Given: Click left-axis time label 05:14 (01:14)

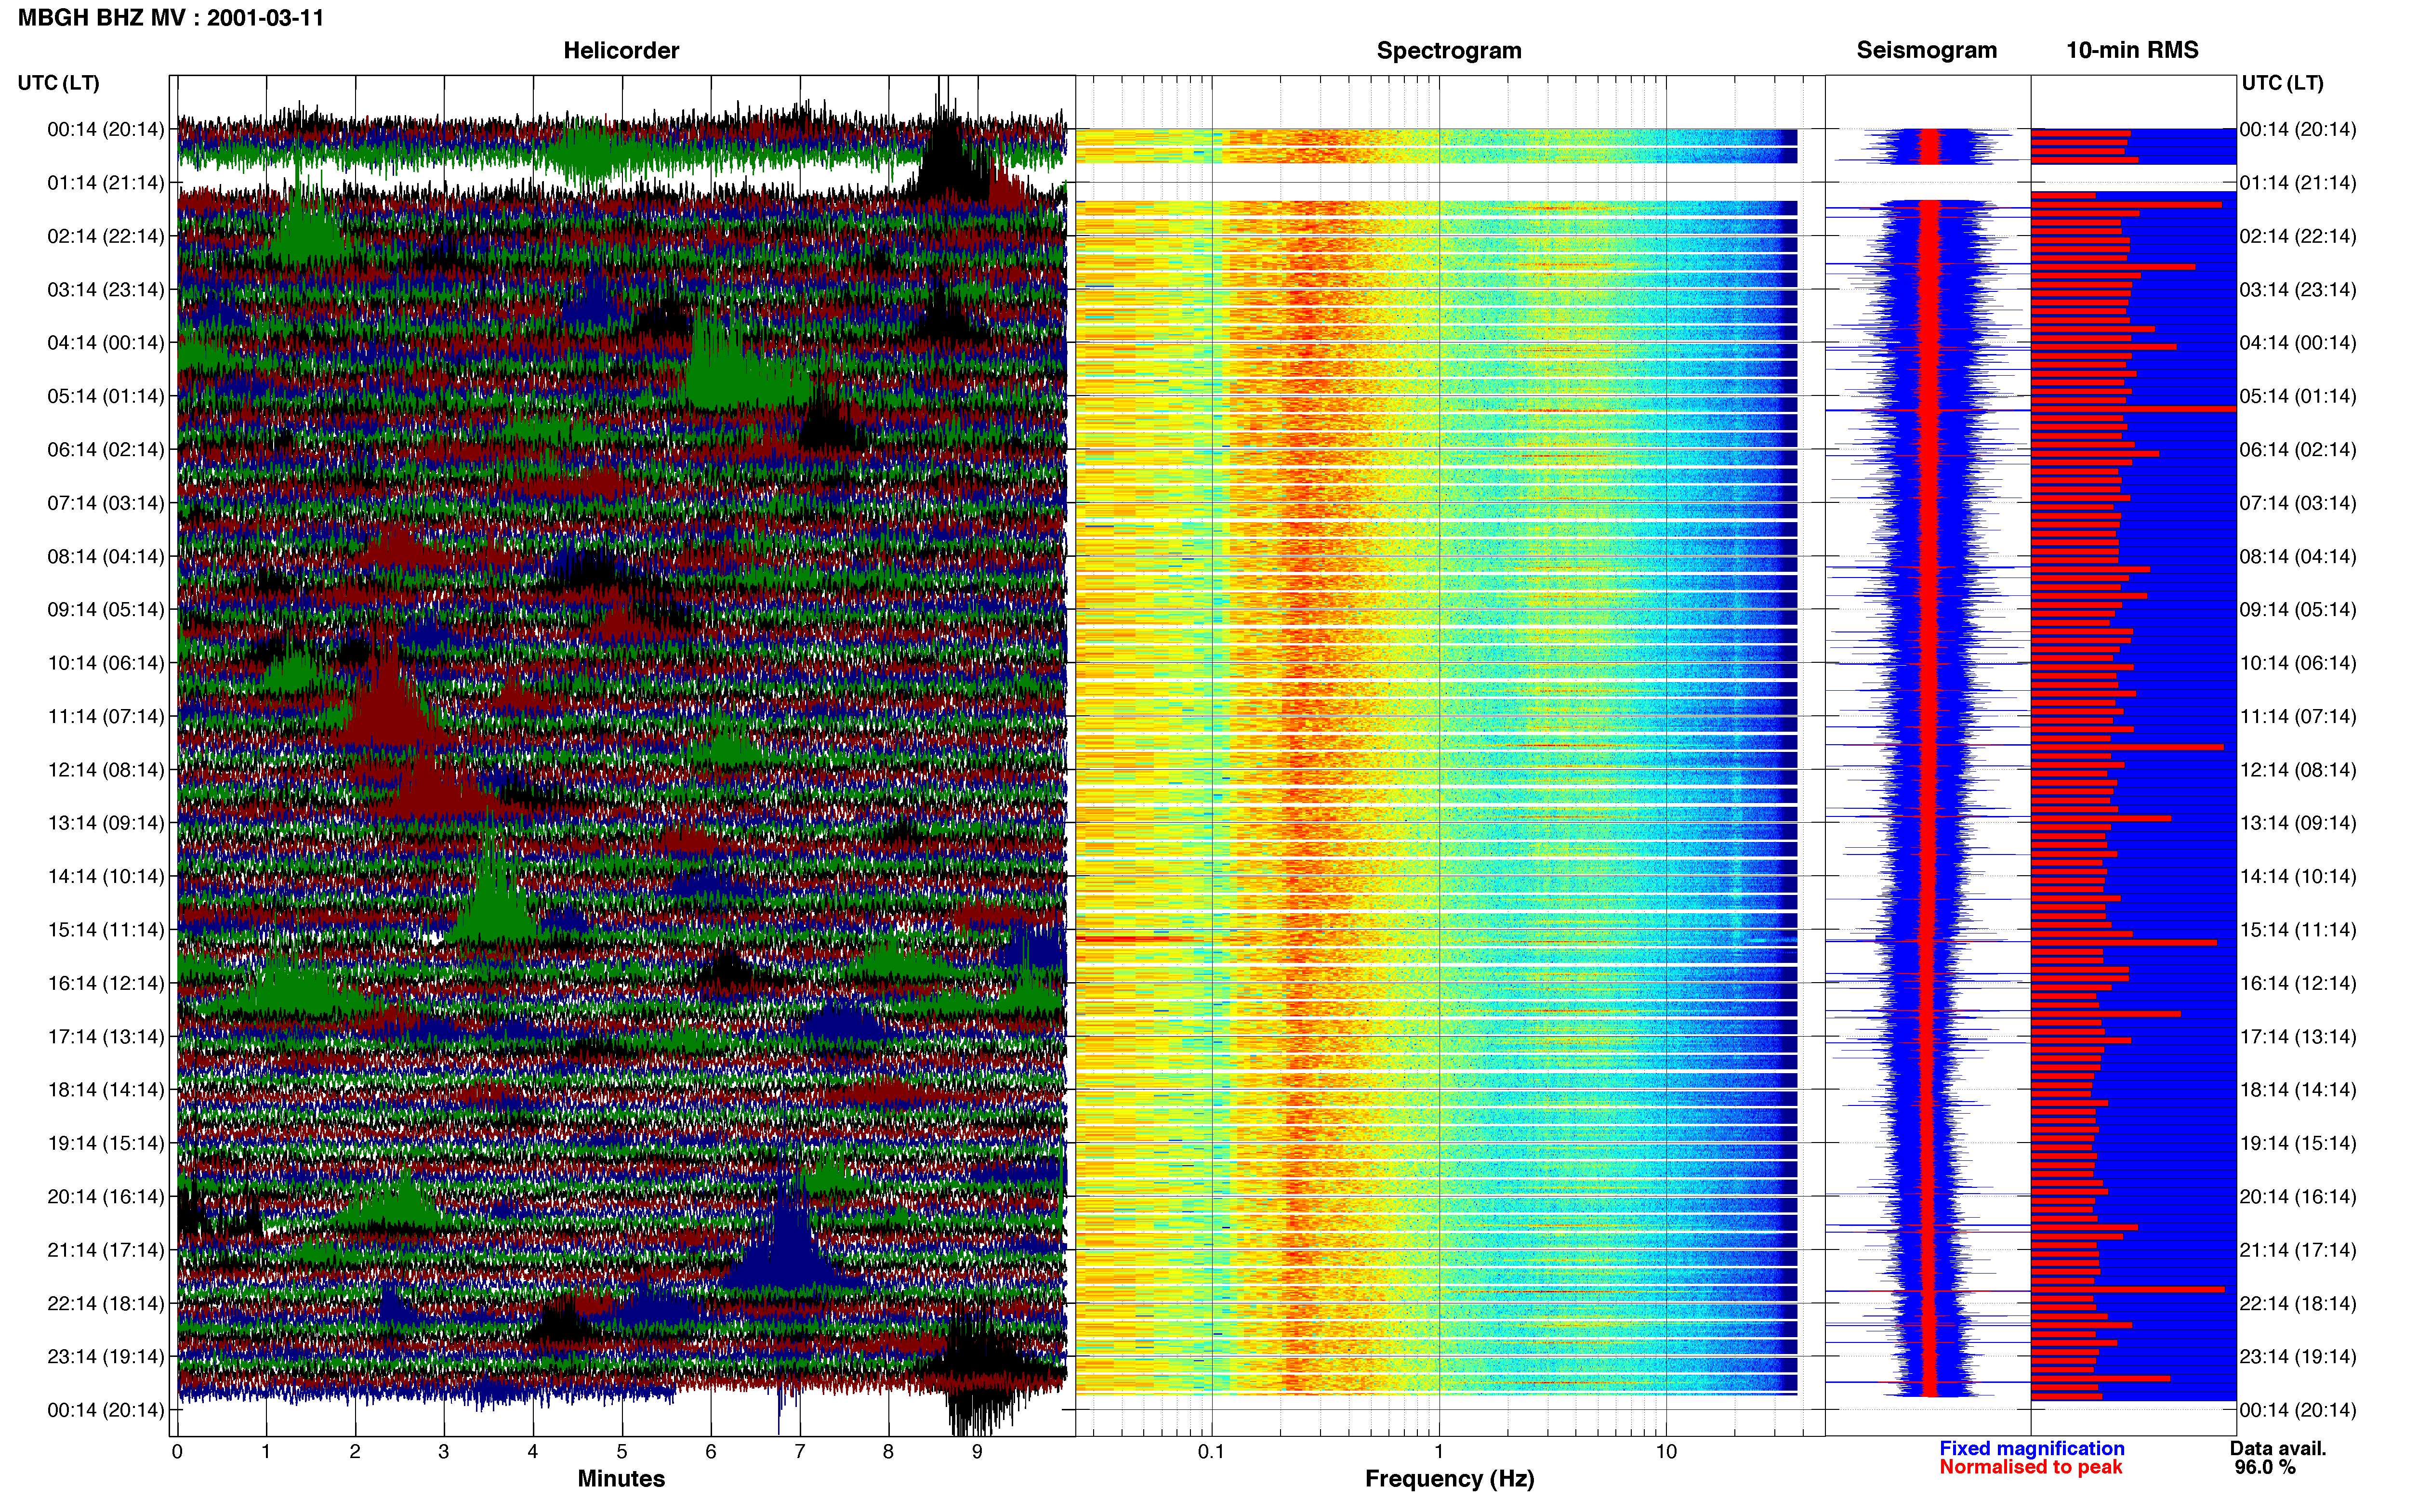Looking at the screenshot, I should click(x=106, y=396).
